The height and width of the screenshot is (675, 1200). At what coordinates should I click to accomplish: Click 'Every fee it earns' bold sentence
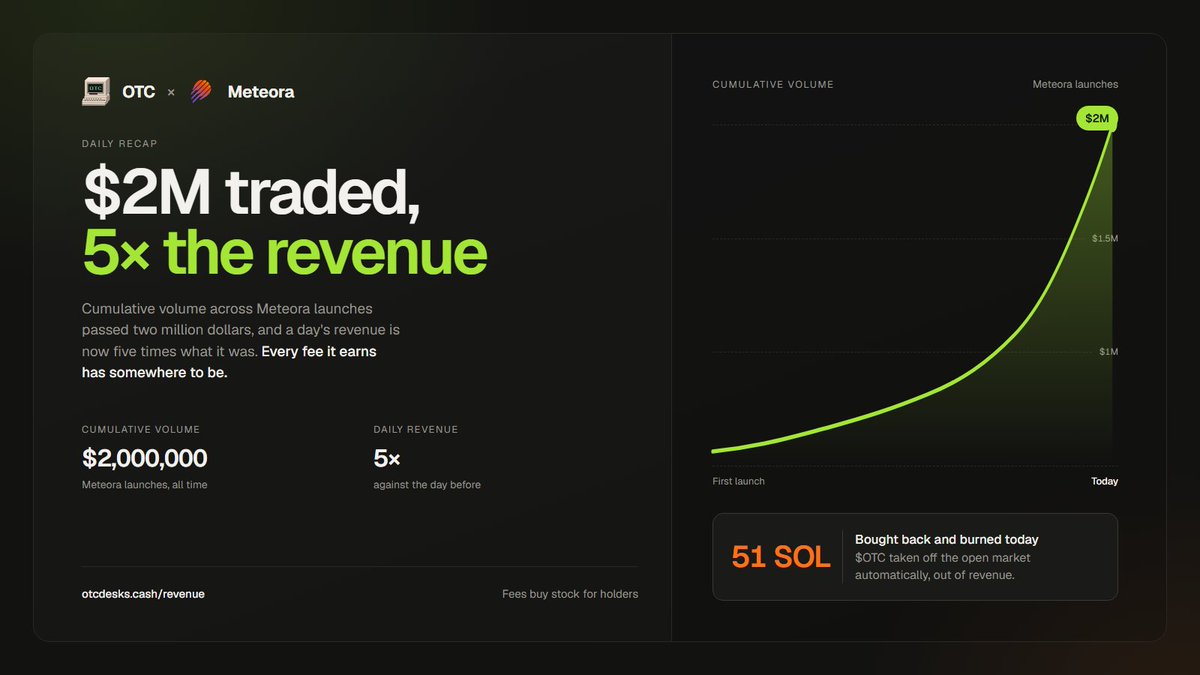coord(319,352)
